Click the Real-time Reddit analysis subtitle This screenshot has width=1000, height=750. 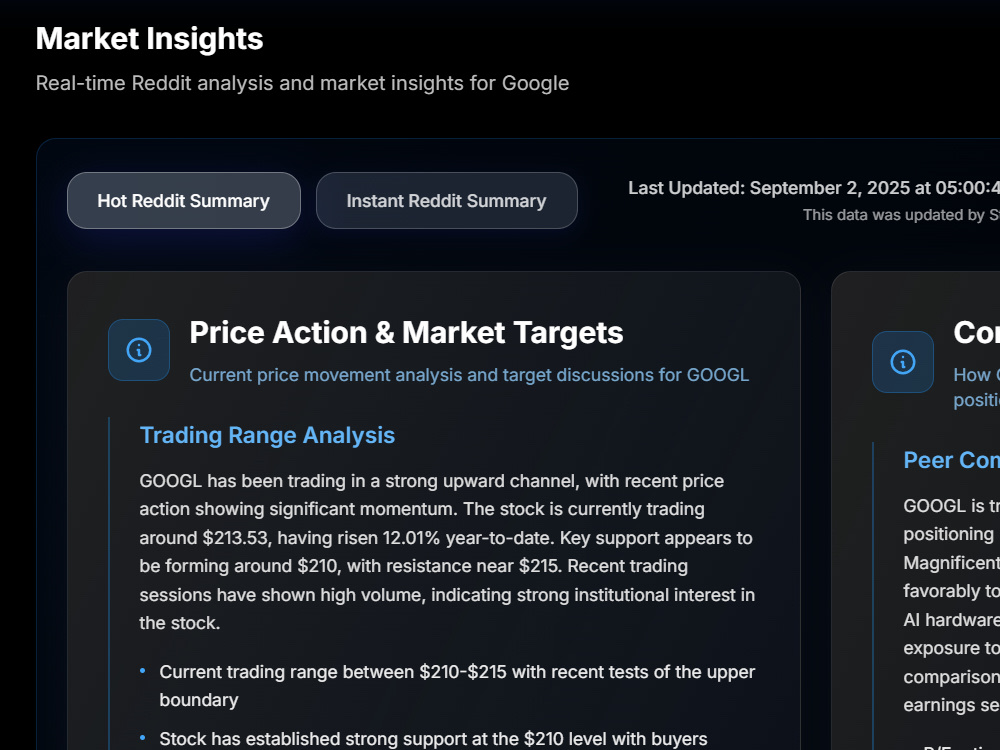302,83
